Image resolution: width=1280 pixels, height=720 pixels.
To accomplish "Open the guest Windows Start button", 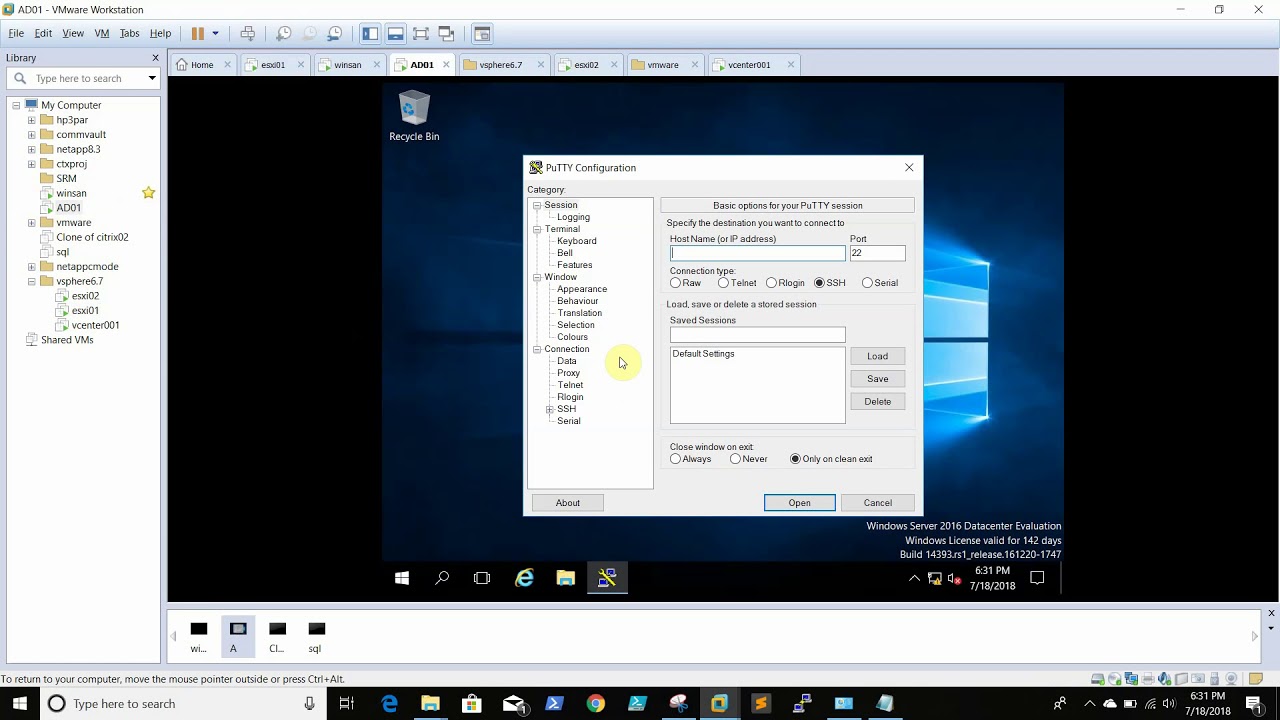I will click(402, 578).
